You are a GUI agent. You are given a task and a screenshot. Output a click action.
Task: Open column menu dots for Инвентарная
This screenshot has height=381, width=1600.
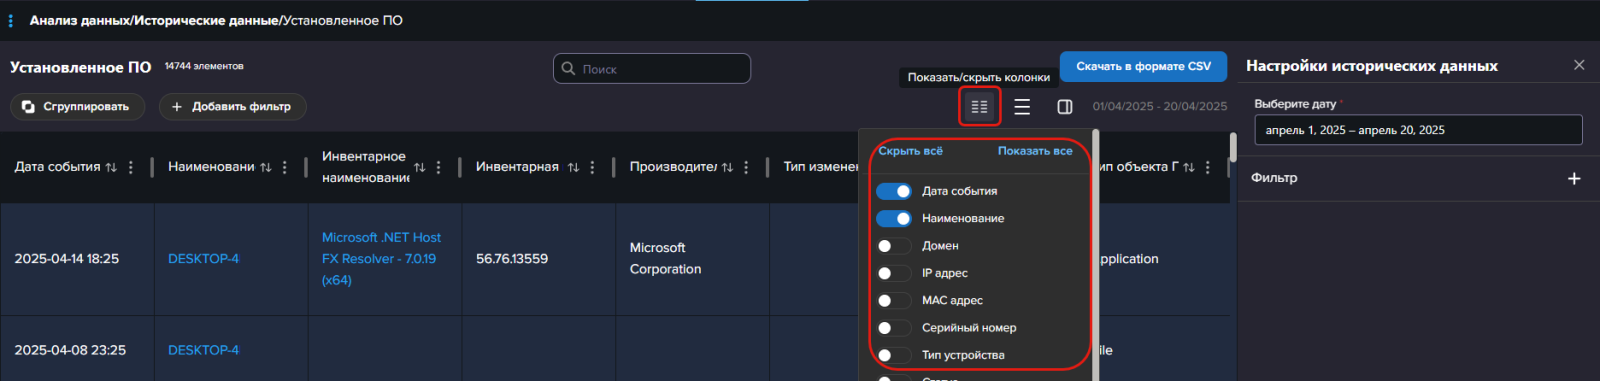tap(593, 167)
